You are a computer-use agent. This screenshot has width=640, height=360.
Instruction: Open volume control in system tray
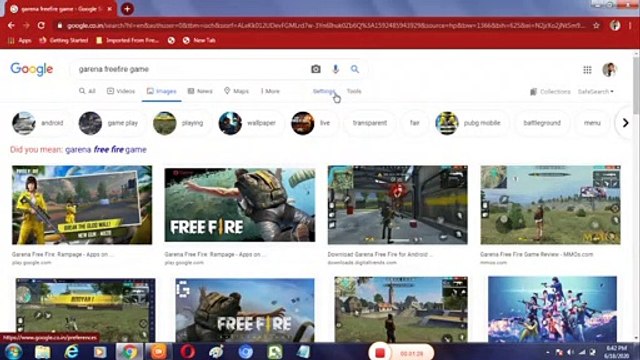[x=570, y=352]
